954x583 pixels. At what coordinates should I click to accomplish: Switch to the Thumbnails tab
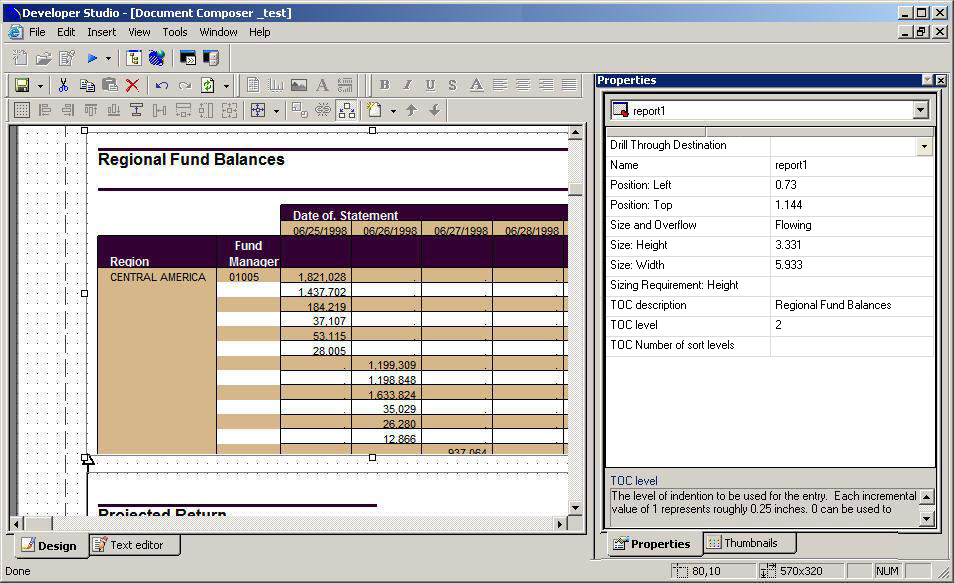pos(749,543)
